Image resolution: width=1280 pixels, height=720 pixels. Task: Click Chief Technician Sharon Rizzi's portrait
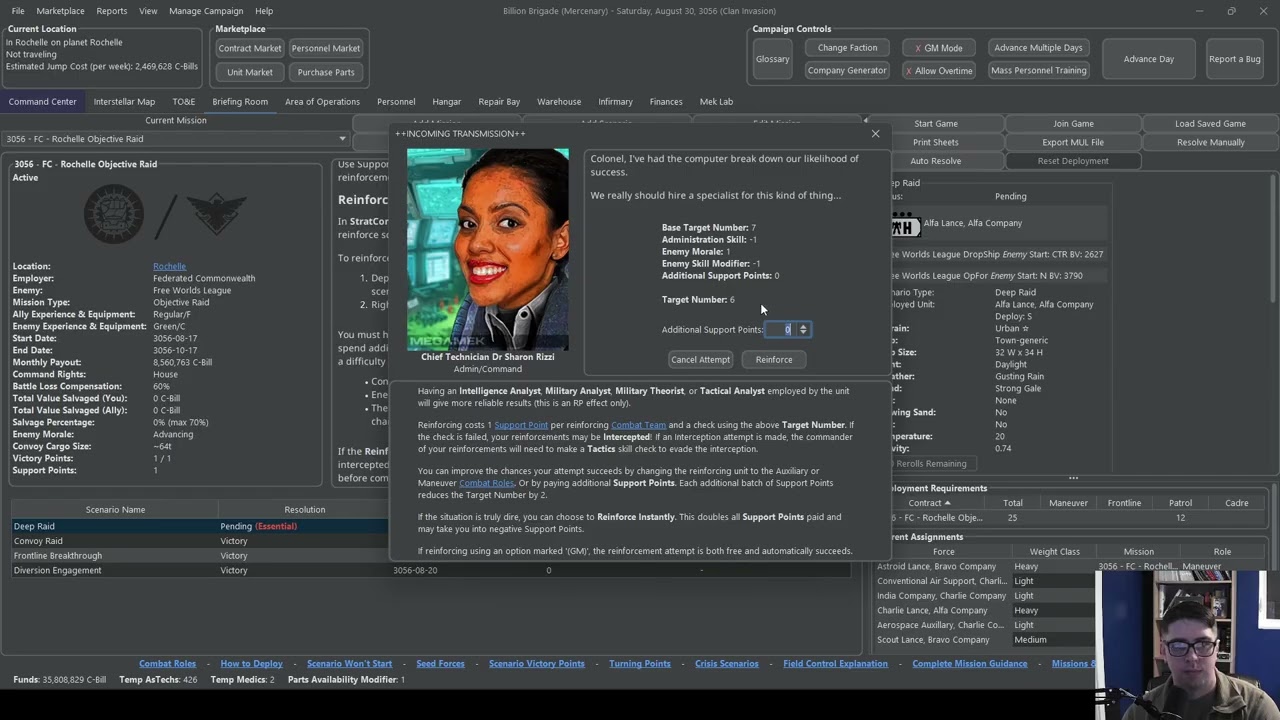click(488, 250)
